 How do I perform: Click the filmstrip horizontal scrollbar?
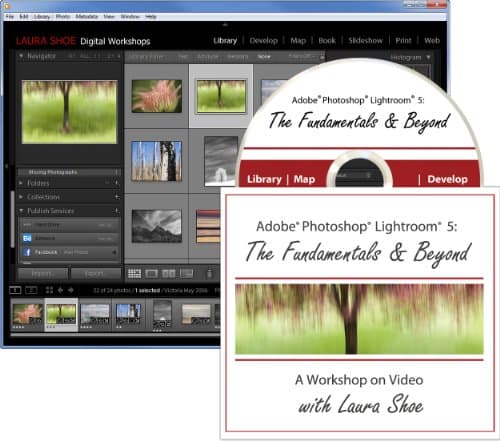point(115,334)
